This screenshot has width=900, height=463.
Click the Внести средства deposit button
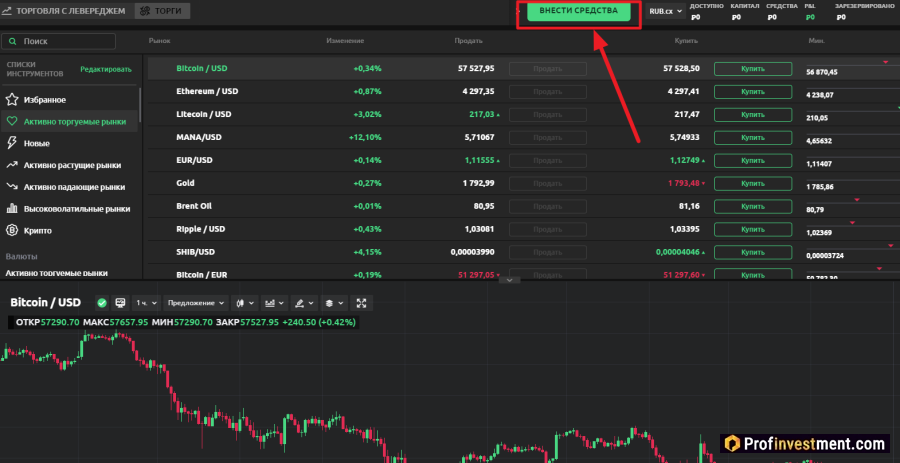tap(579, 11)
